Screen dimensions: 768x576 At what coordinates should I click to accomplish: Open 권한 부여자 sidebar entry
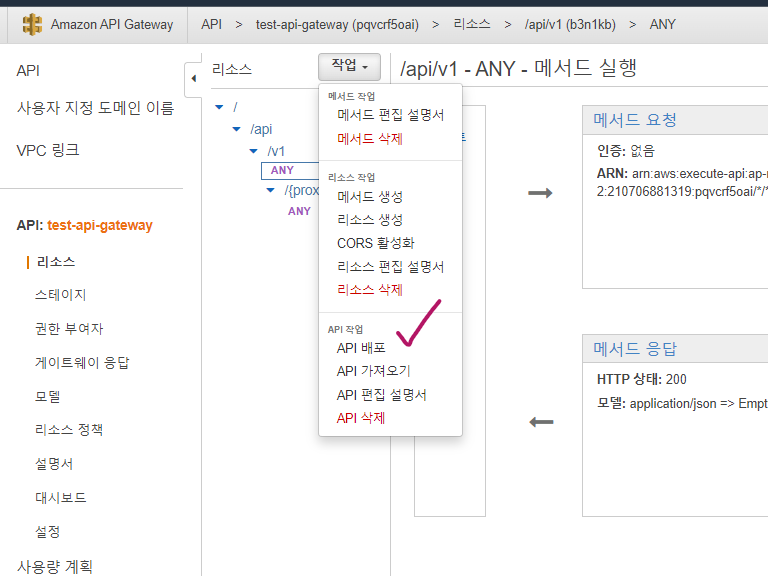[69, 329]
